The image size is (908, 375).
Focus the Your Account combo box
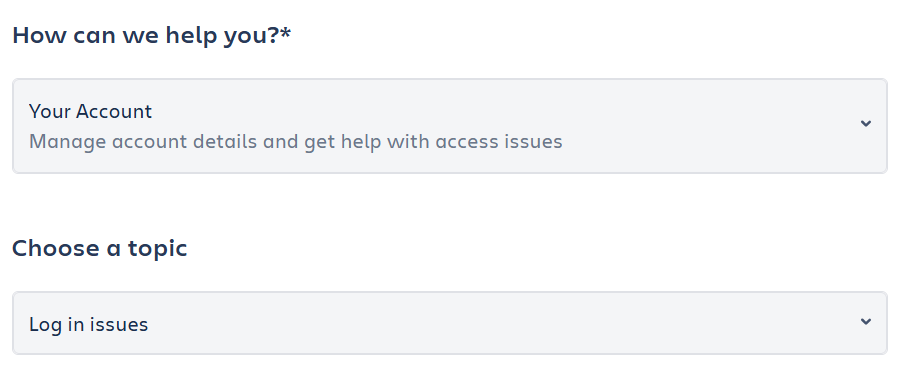[x=449, y=126]
